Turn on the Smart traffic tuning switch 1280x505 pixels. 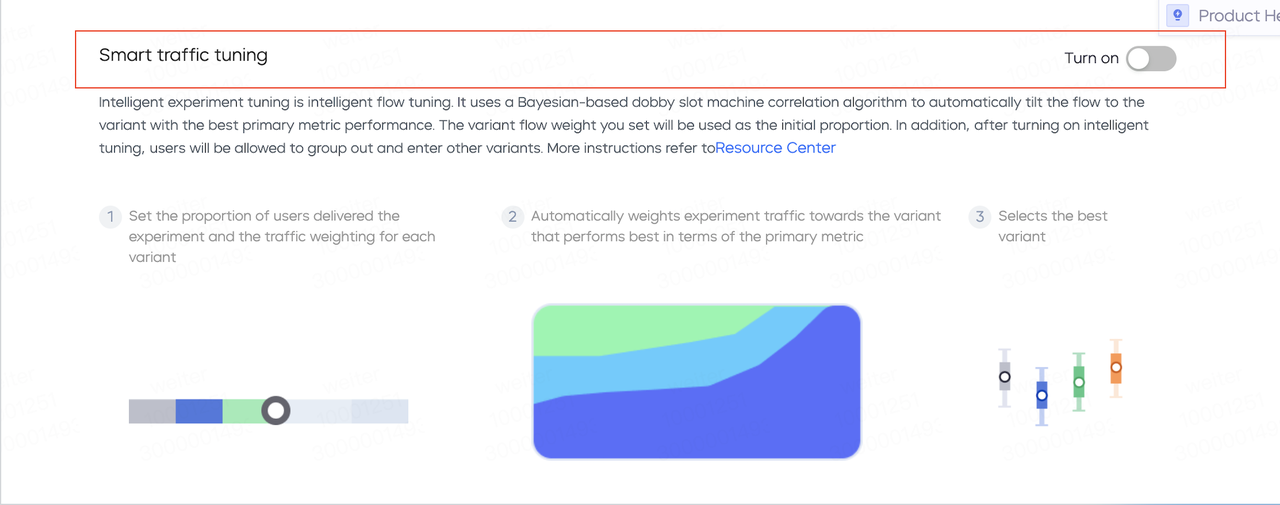pos(1151,59)
